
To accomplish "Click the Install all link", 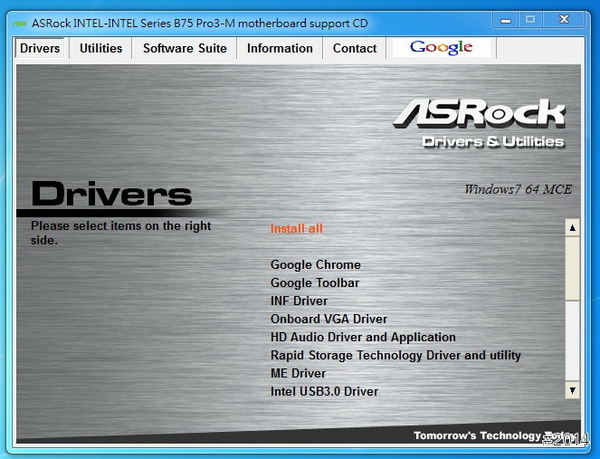I will (297, 229).
